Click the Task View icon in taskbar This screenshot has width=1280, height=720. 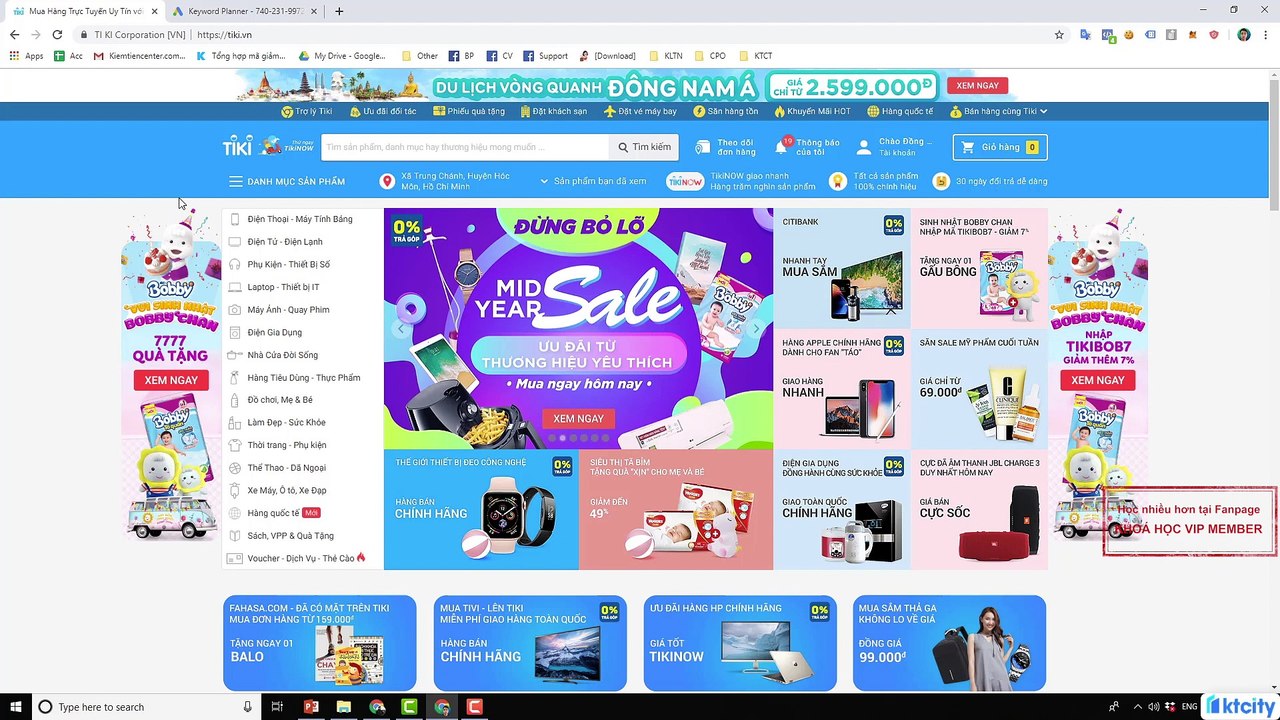tap(277, 707)
